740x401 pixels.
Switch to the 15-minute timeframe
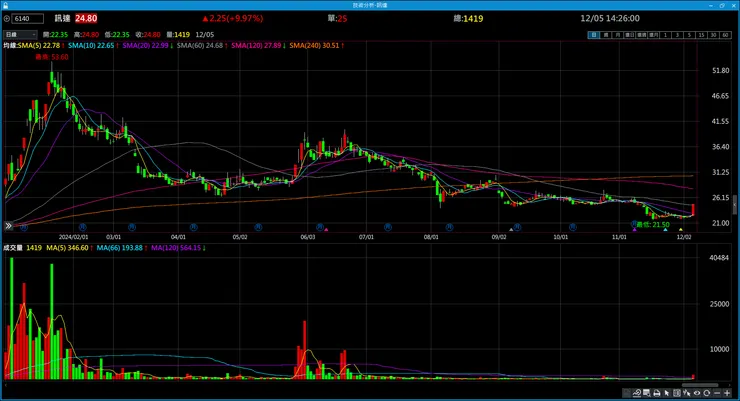(x=701, y=35)
